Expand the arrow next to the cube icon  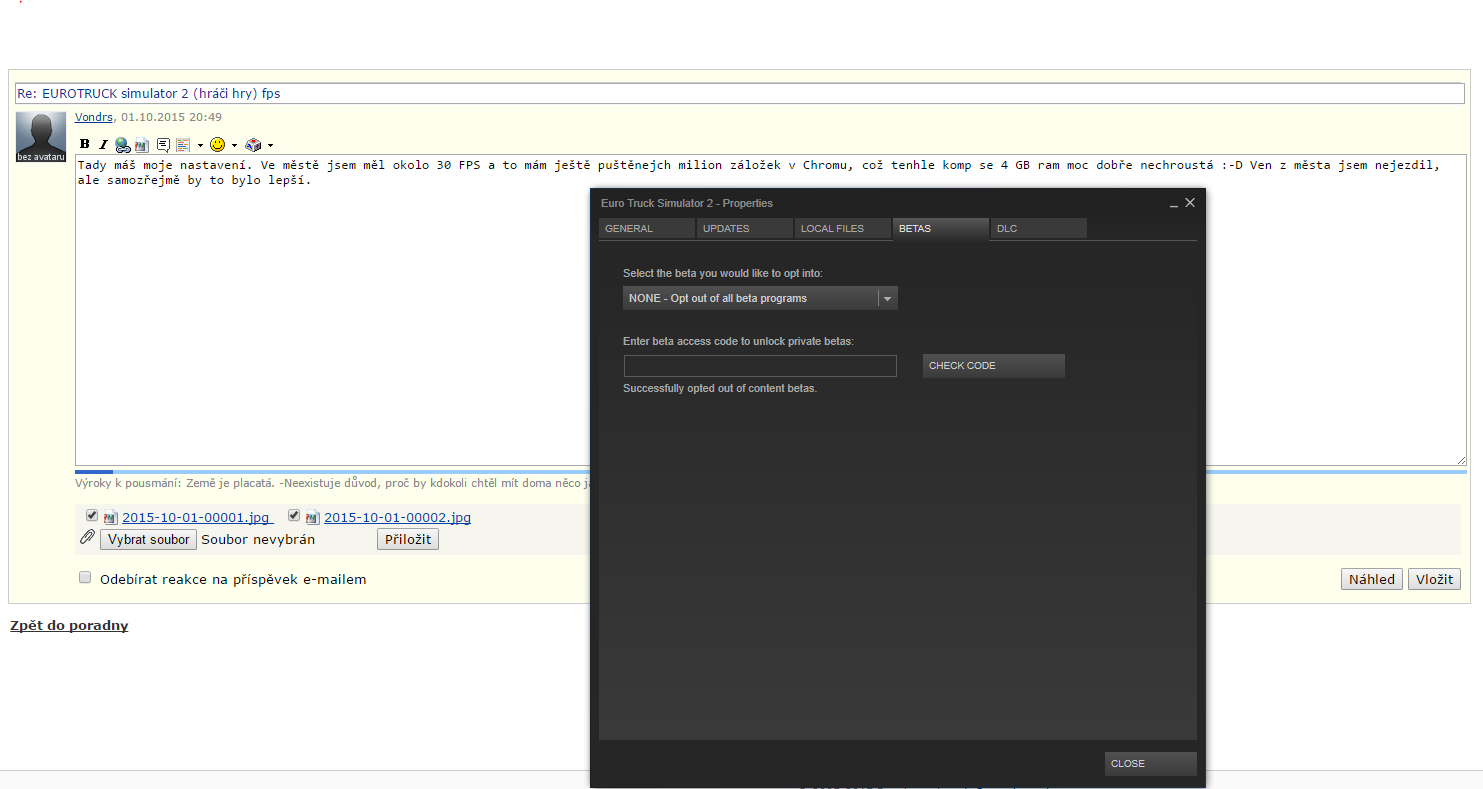tap(270, 146)
